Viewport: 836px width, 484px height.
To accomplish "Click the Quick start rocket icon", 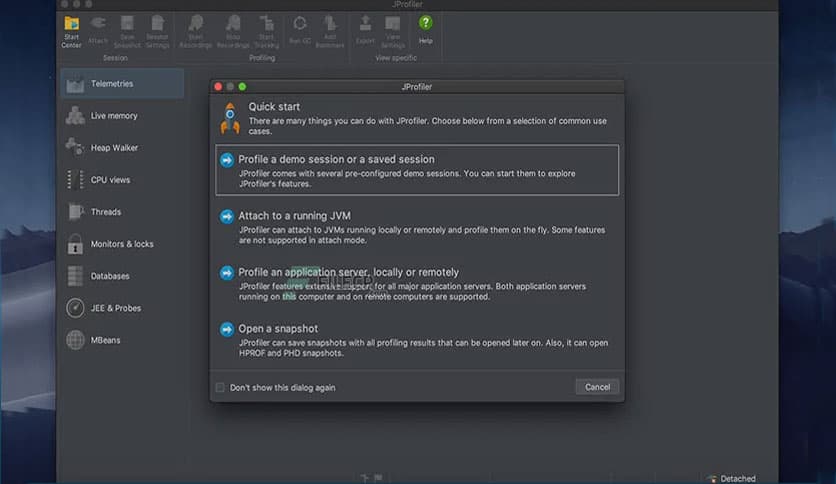I will (230, 118).
